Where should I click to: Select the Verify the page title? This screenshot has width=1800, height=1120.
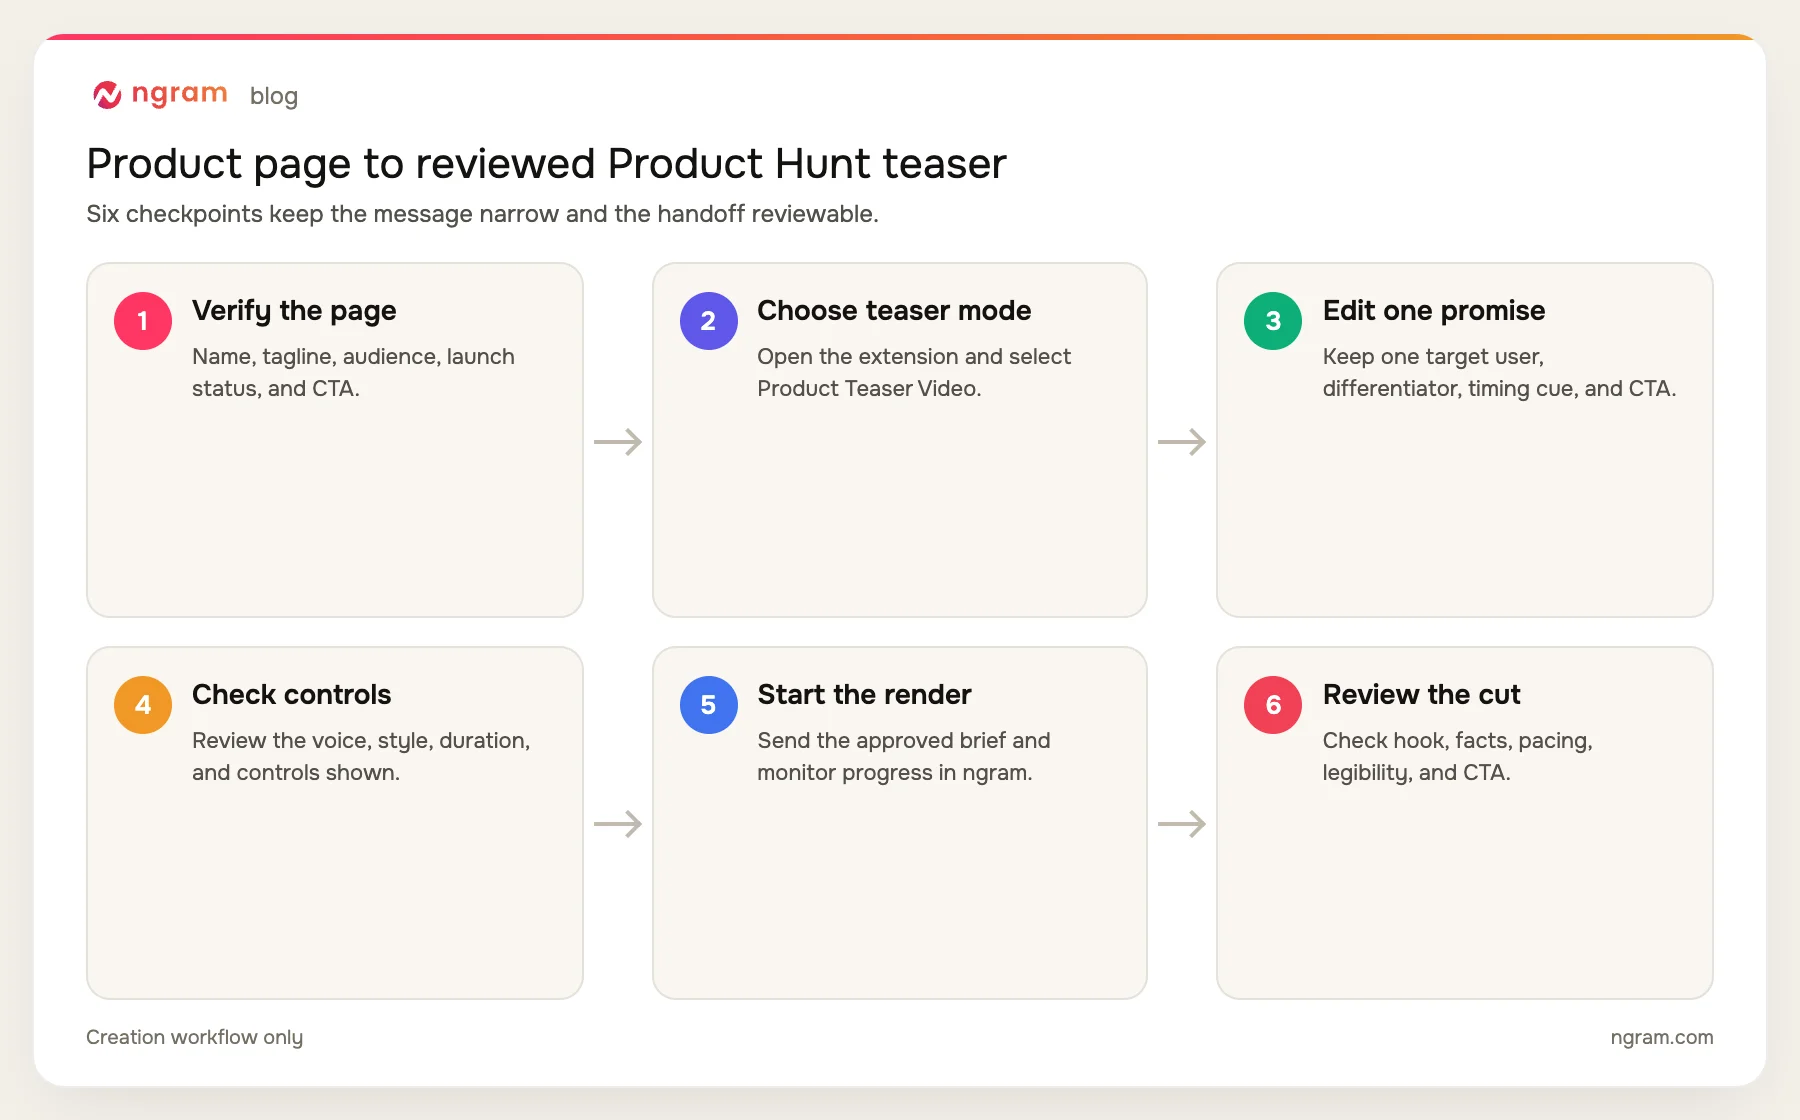[294, 311]
